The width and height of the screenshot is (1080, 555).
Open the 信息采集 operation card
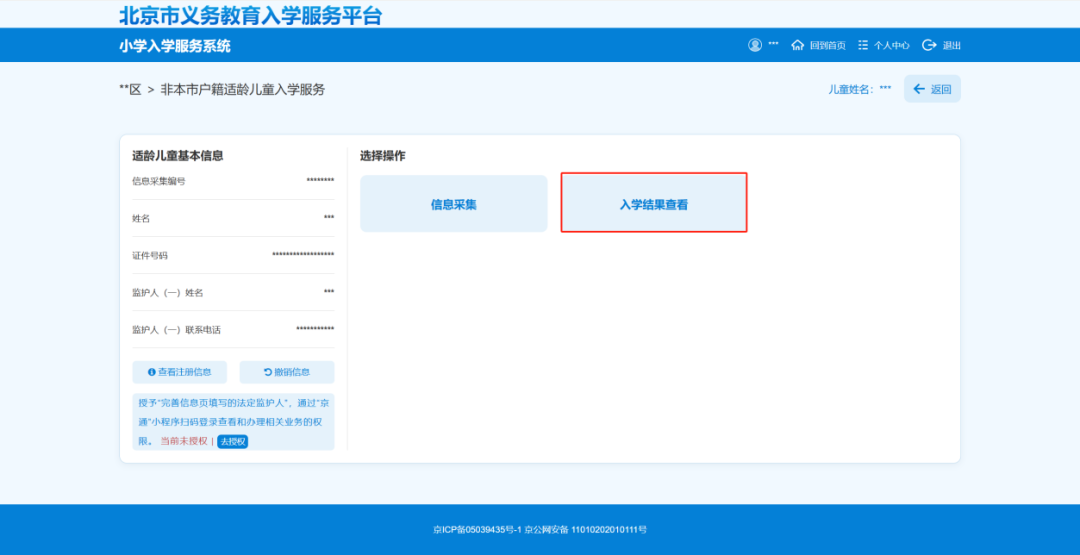454,204
